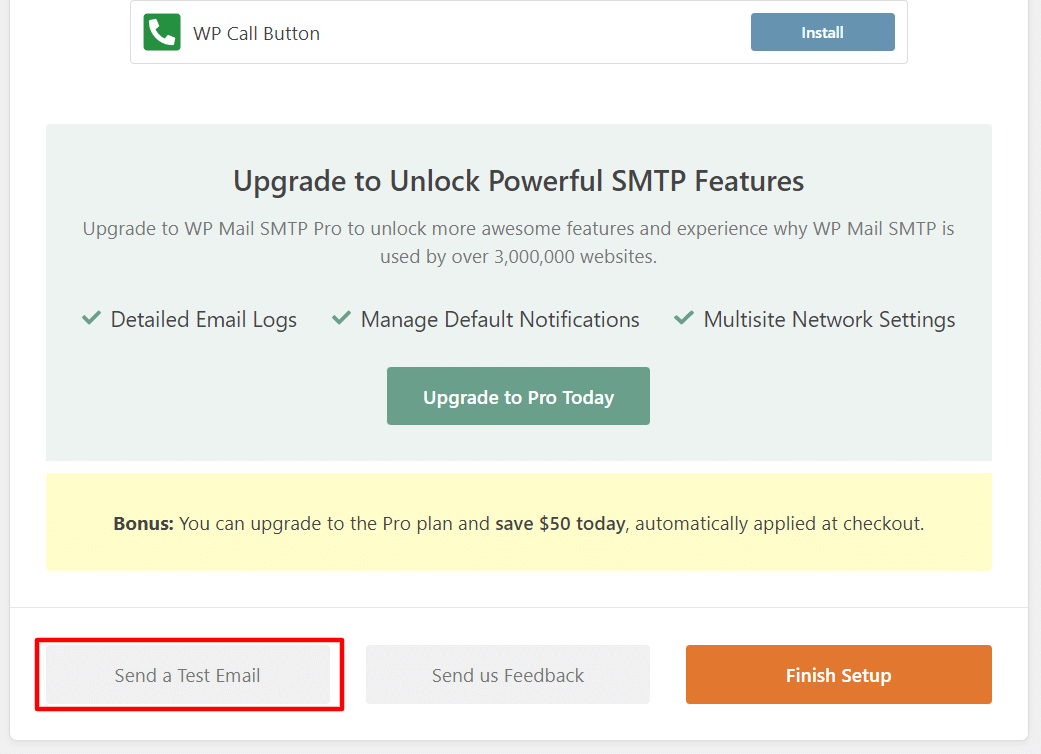Select the Detailed Email Logs feature text
This screenshot has height=754, width=1041.
coord(204,319)
